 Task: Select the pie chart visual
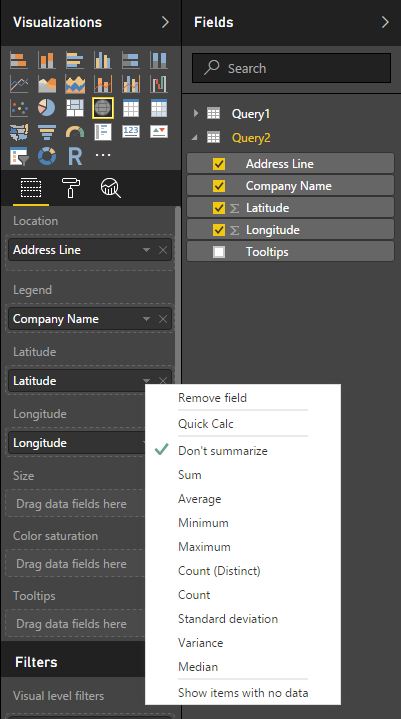[47, 108]
